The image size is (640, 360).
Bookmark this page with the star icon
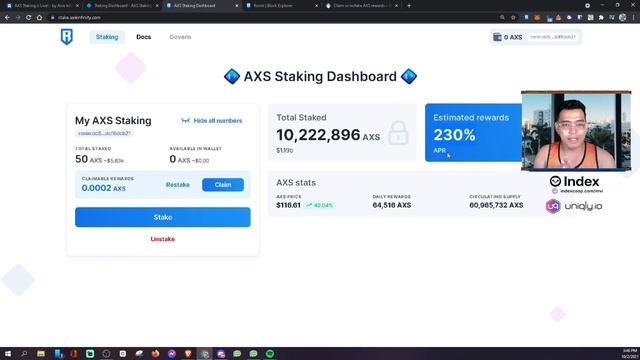pyautogui.click(x=513, y=18)
